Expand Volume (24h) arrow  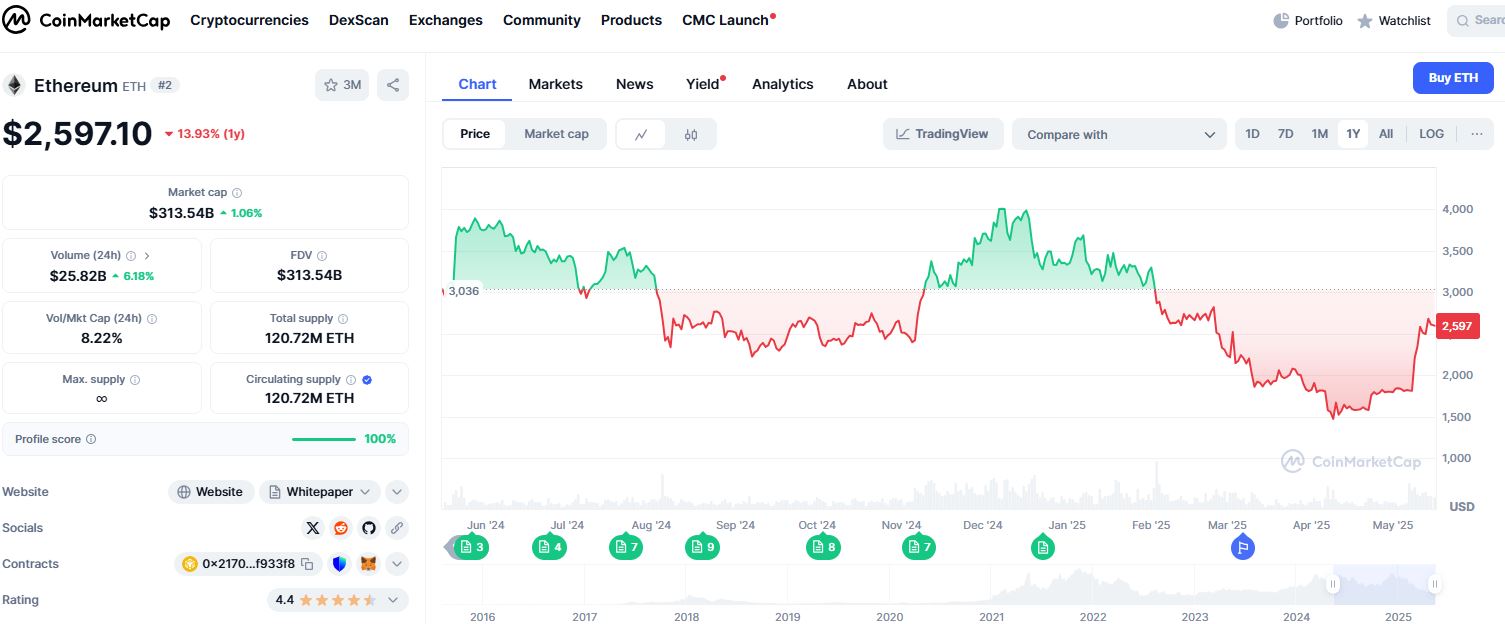click(x=146, y=256)
